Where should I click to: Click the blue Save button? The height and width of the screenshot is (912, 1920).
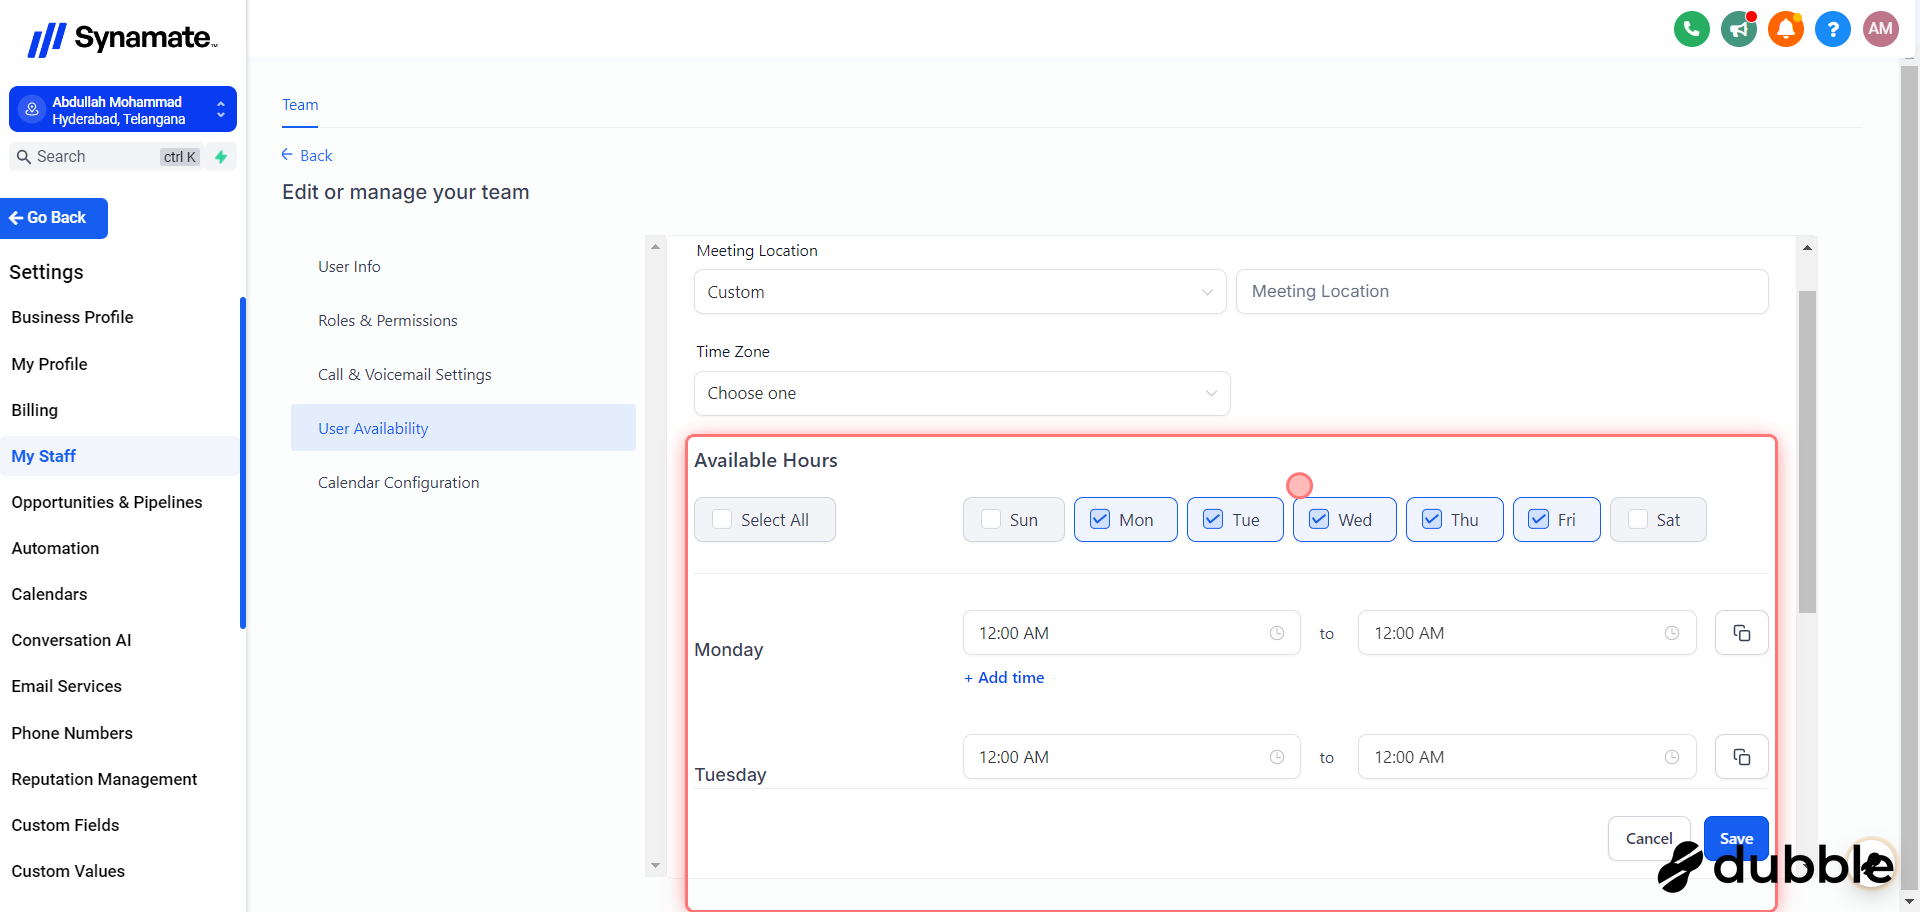tap(1735, 838)
